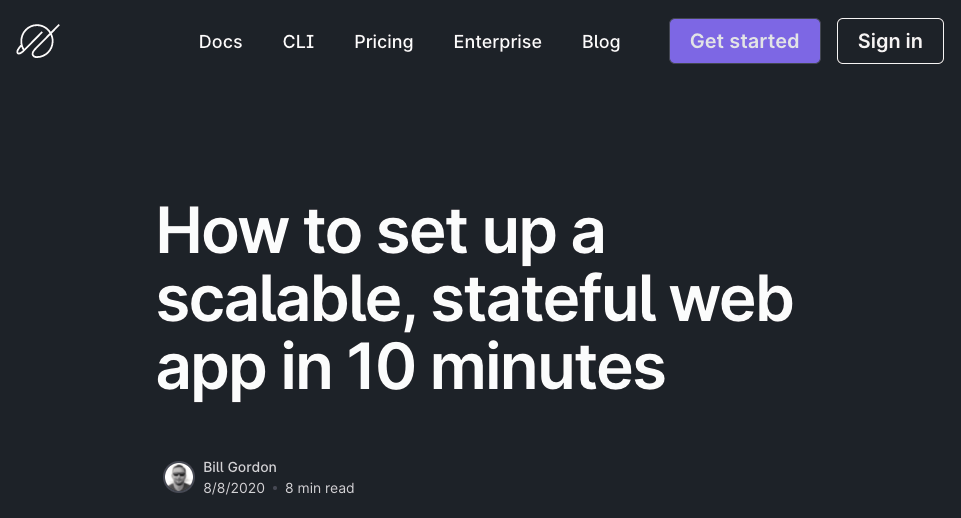Open the Docs navigation link

pos(221,42)
